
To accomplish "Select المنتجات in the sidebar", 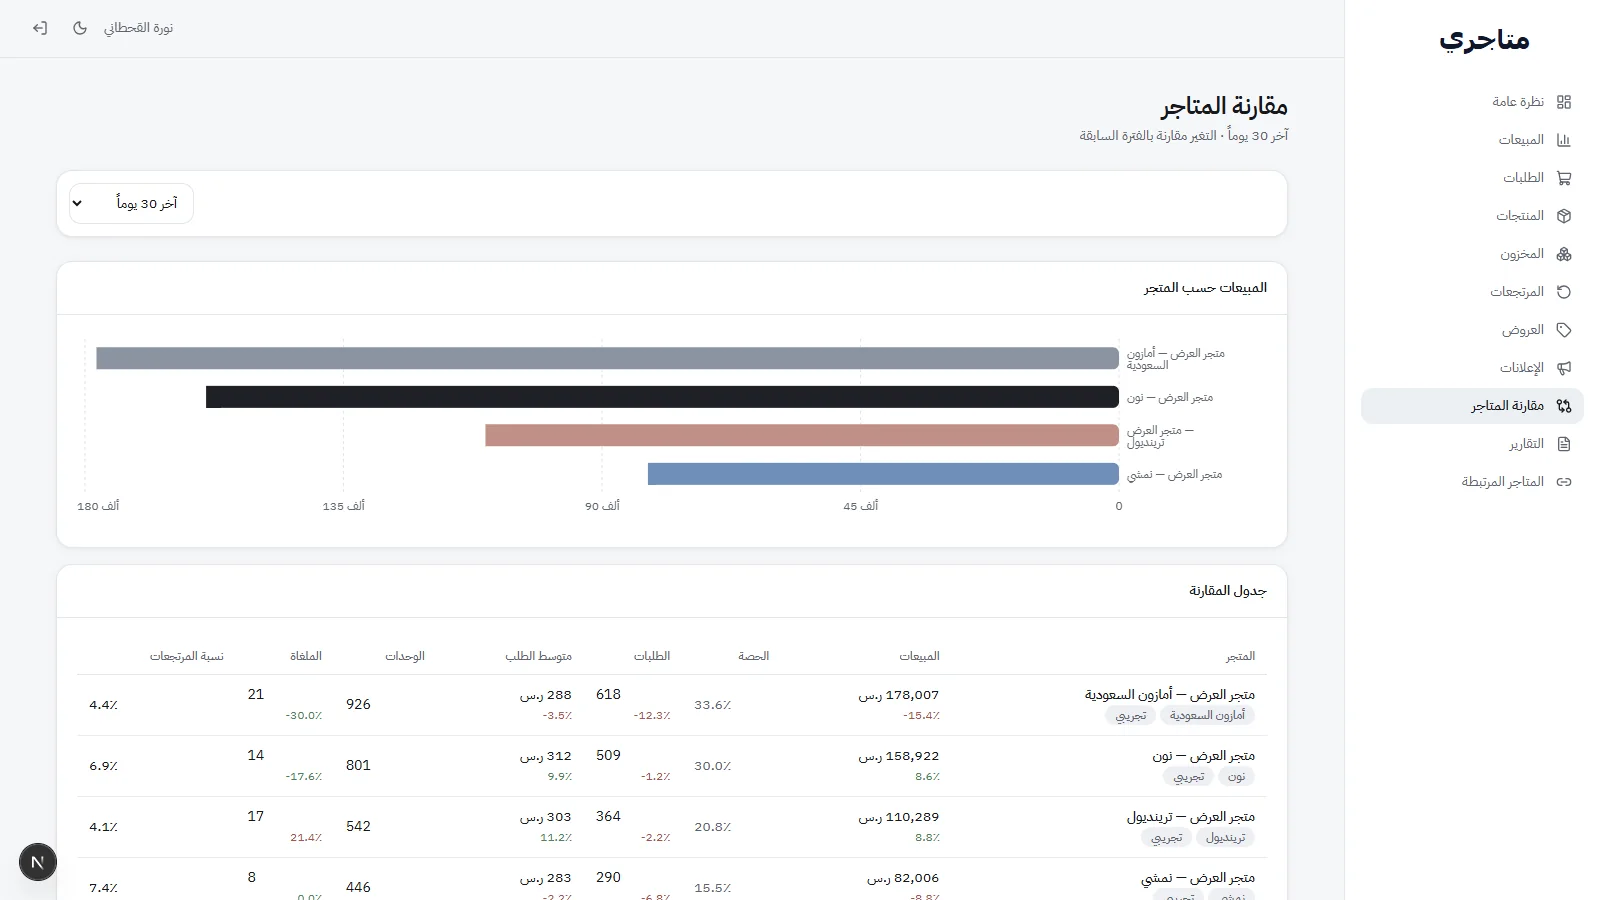I will [x=1472, y=216].
